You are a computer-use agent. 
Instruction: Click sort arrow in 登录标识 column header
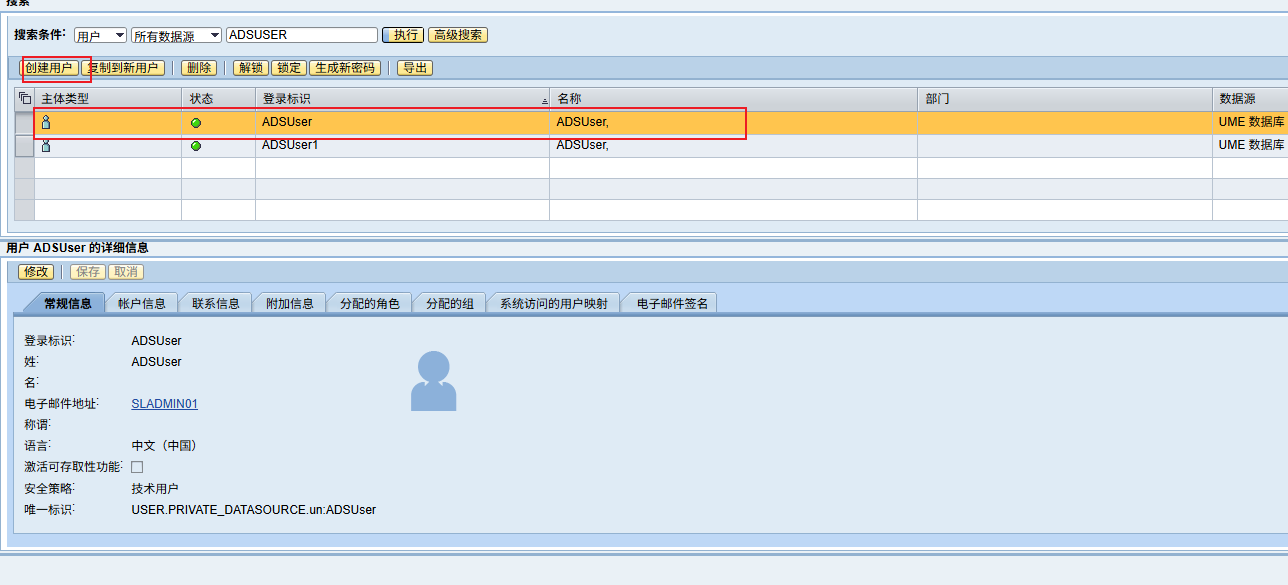click(x=544, y=100)
